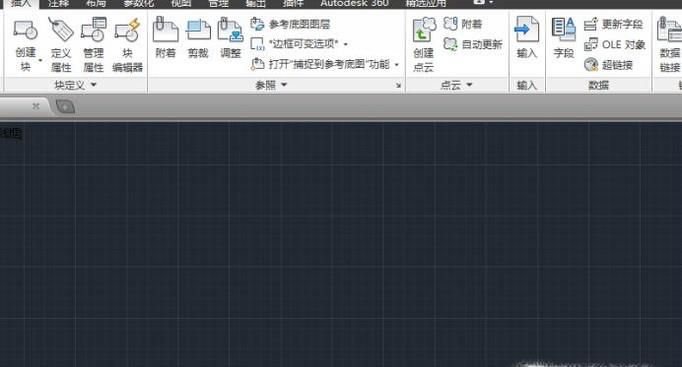Expand the Reference (参照) panel
Screen dimensions: 682x367
pos(271,85)
